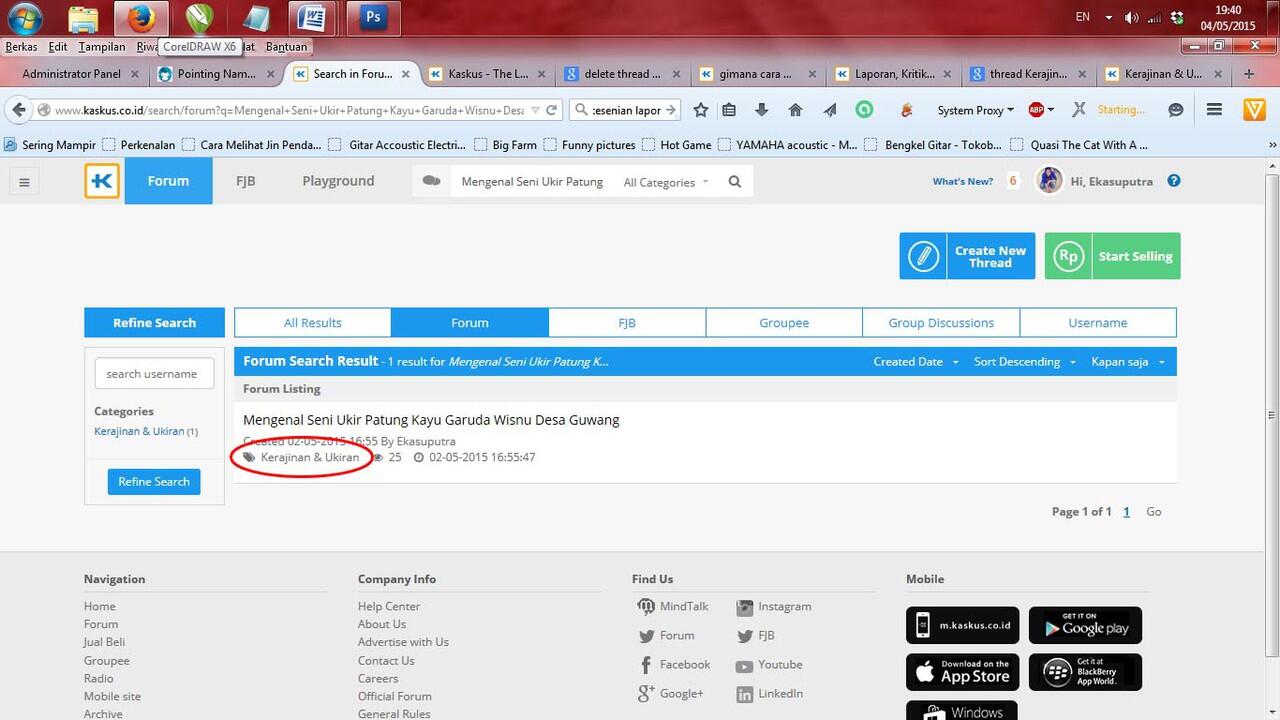Open the help question mark icon
1280x720 pixels.
[1174, 181]
